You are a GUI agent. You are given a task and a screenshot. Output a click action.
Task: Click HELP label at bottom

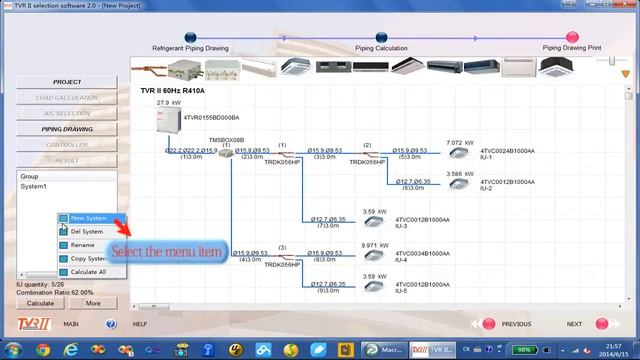(140, 324)
